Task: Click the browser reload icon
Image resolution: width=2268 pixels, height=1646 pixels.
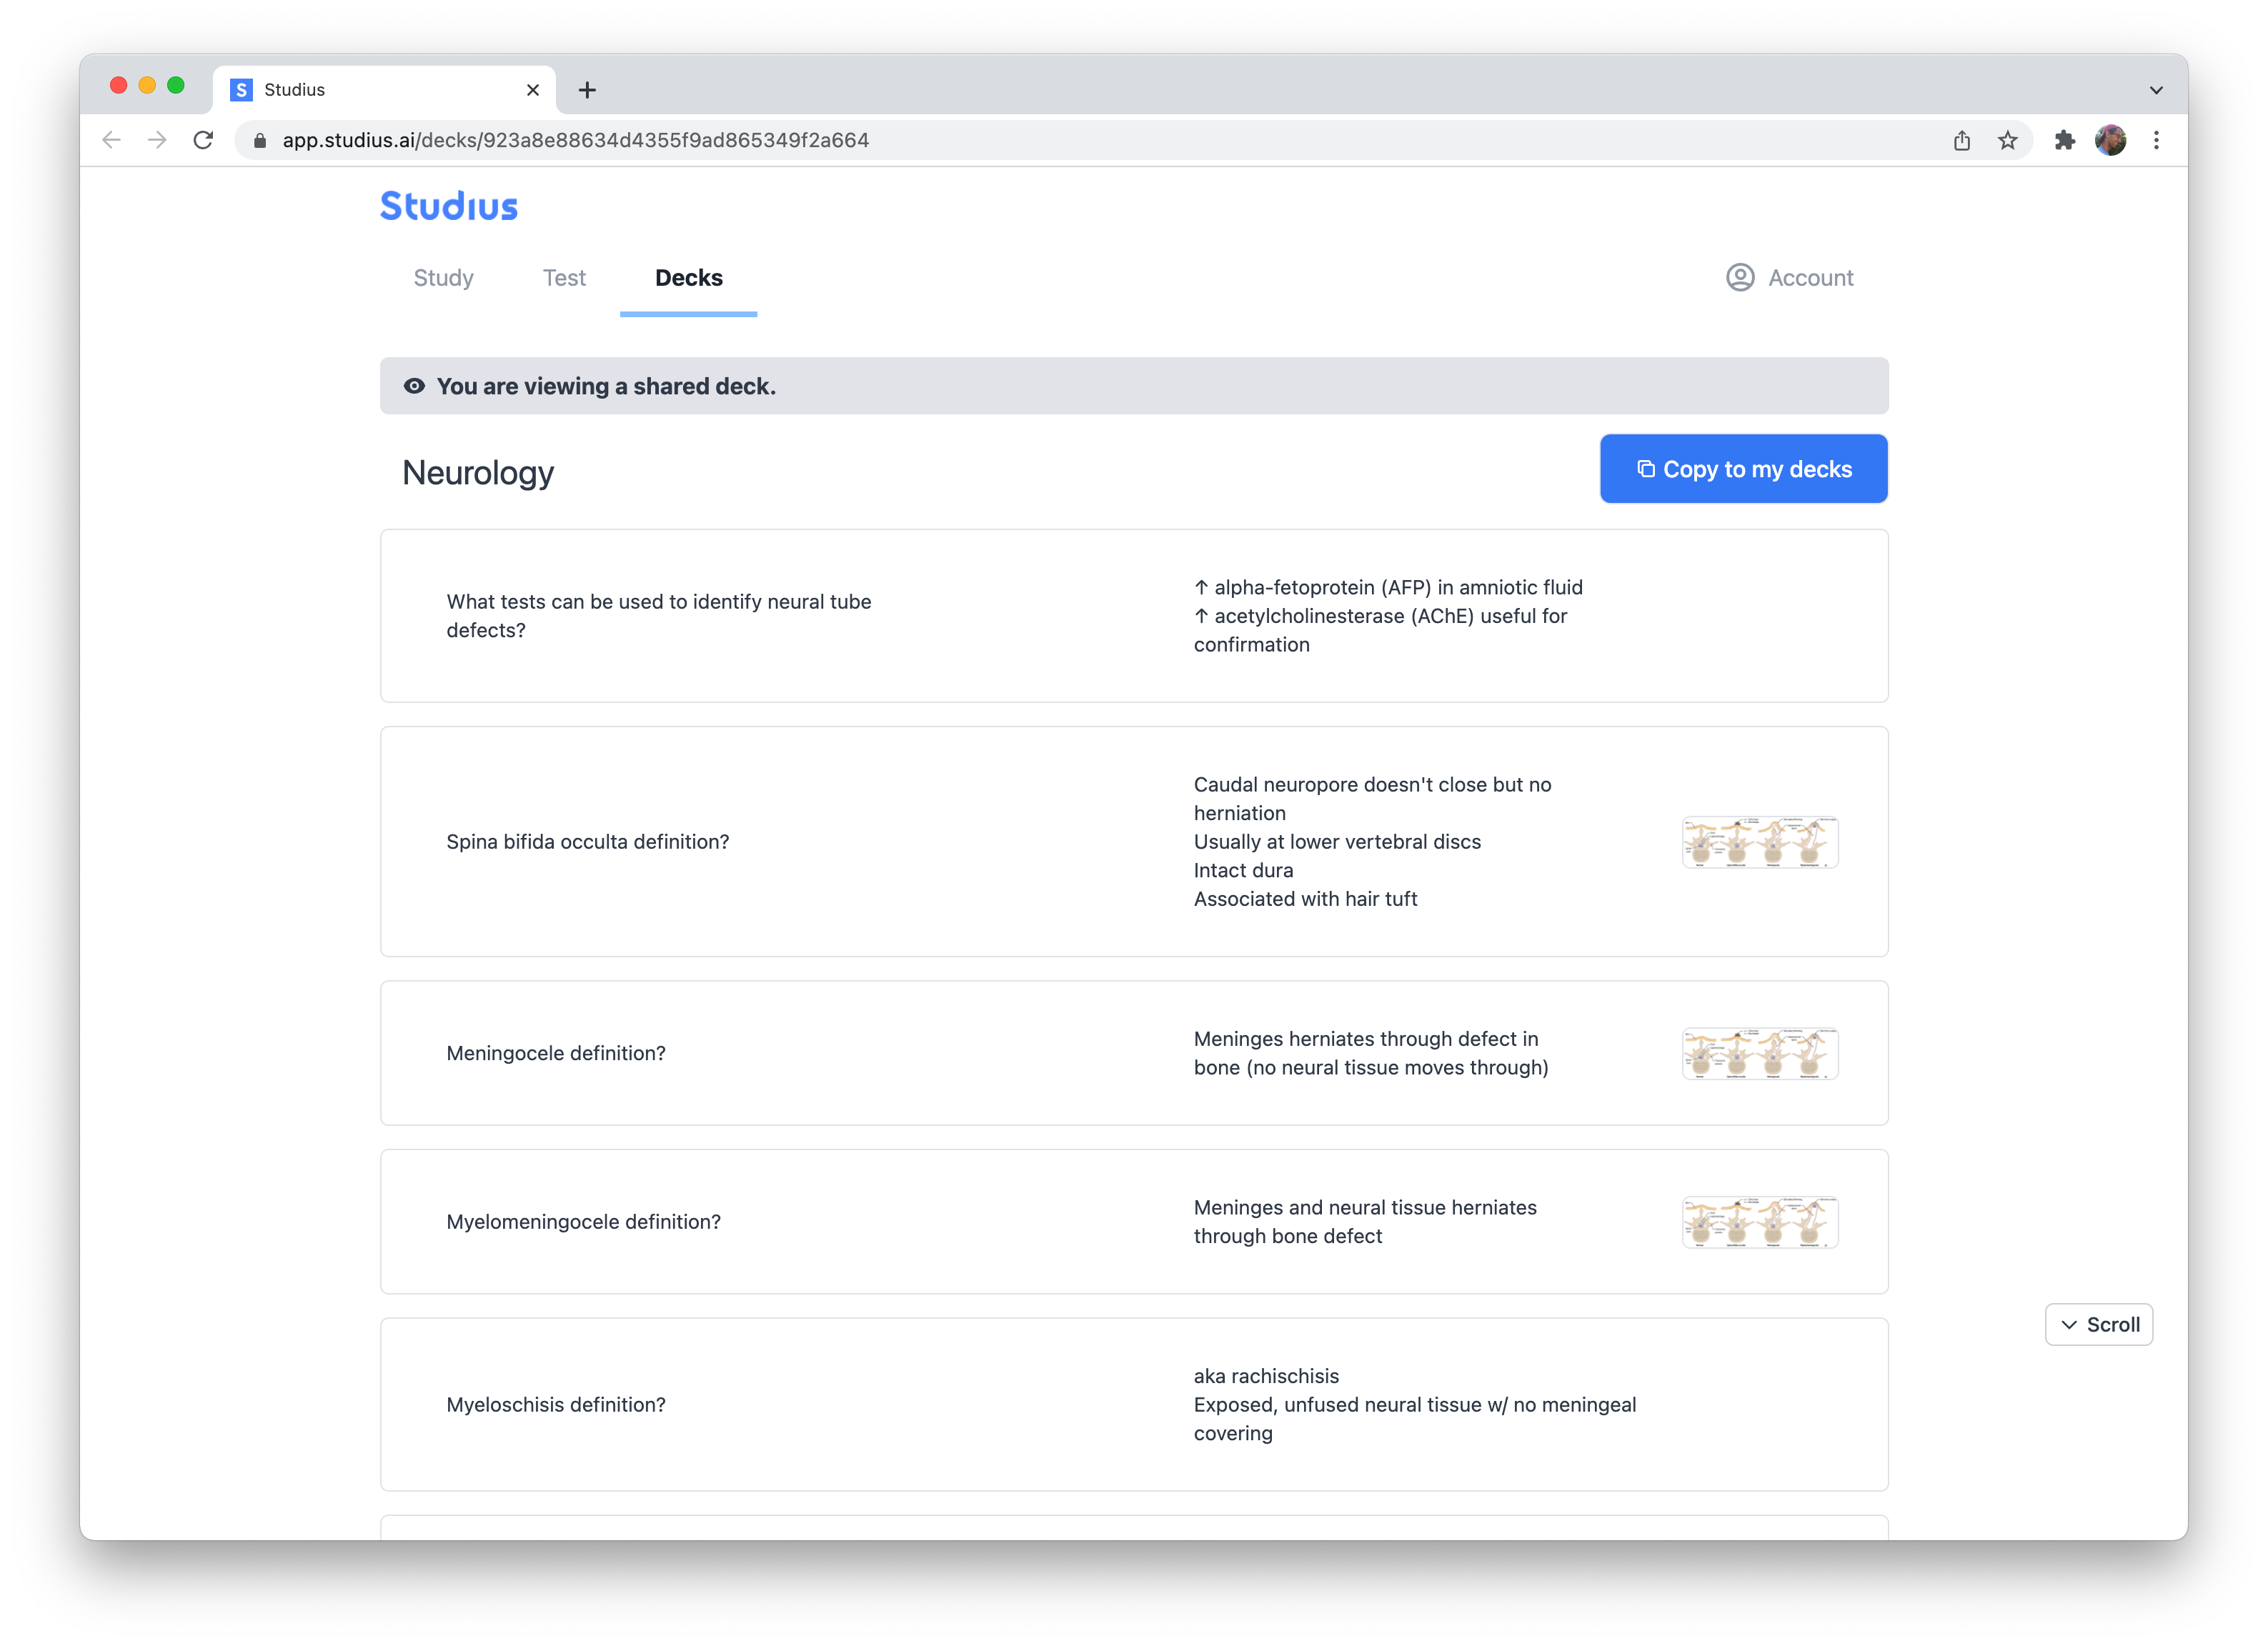Action: pyautogui.click(x=203, y=140)
